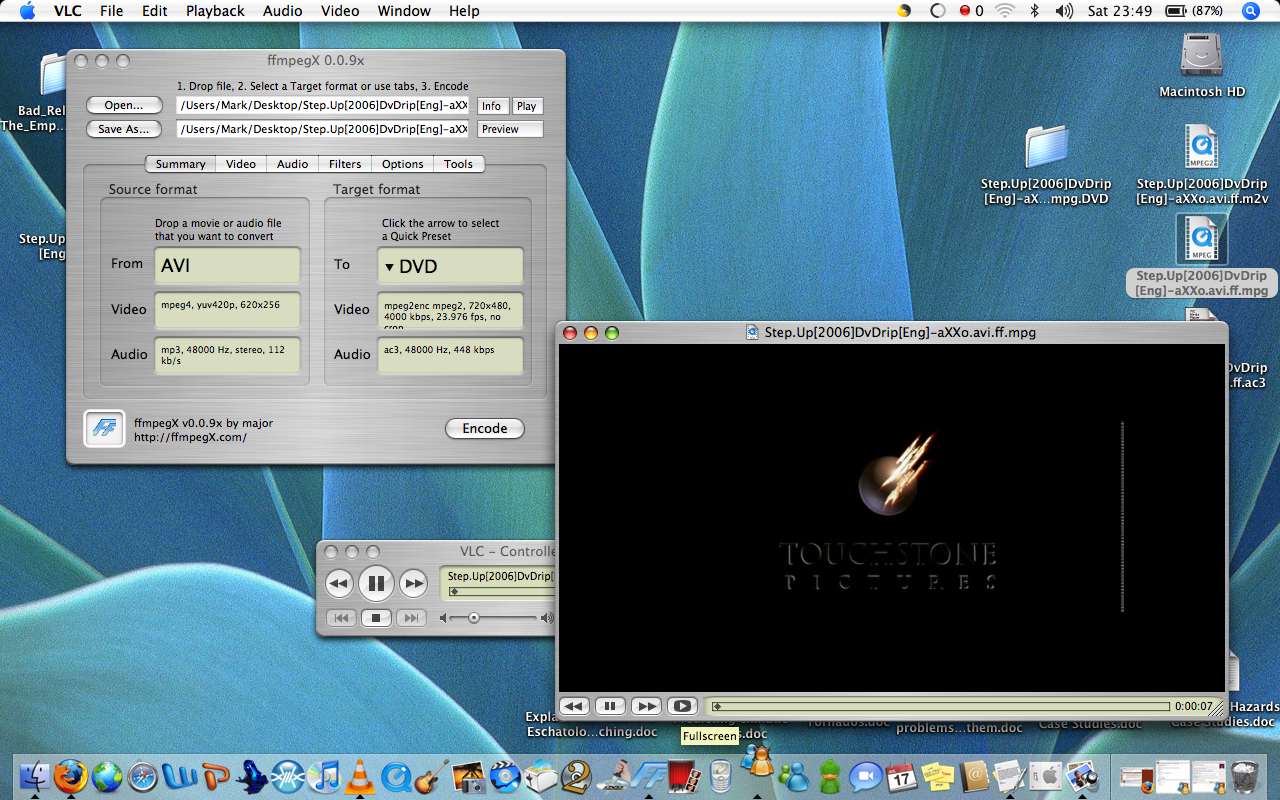Skip to next item in VLC Controller
Screen dimensions: 1280x800
pyautogui.click(x=411, y=618)
